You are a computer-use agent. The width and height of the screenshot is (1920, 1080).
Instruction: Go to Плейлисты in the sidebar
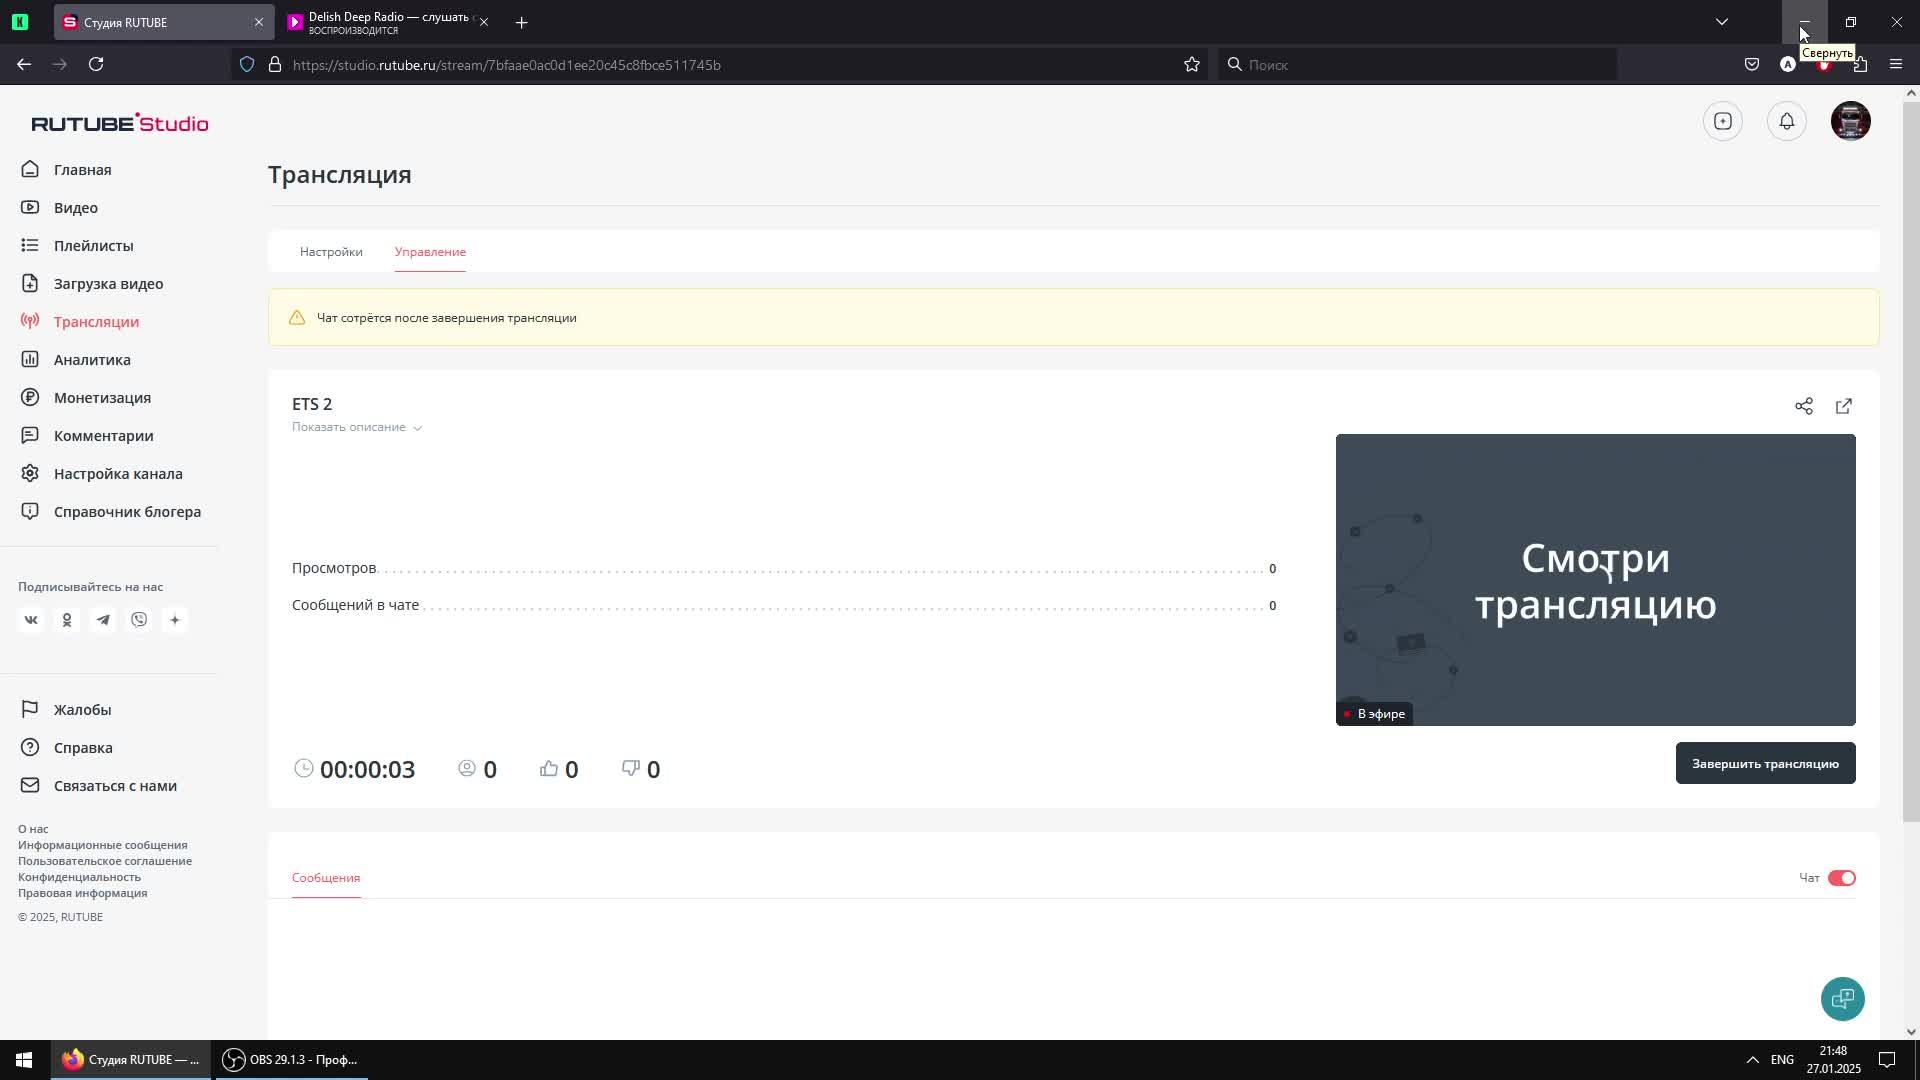[x=77, y=246]
